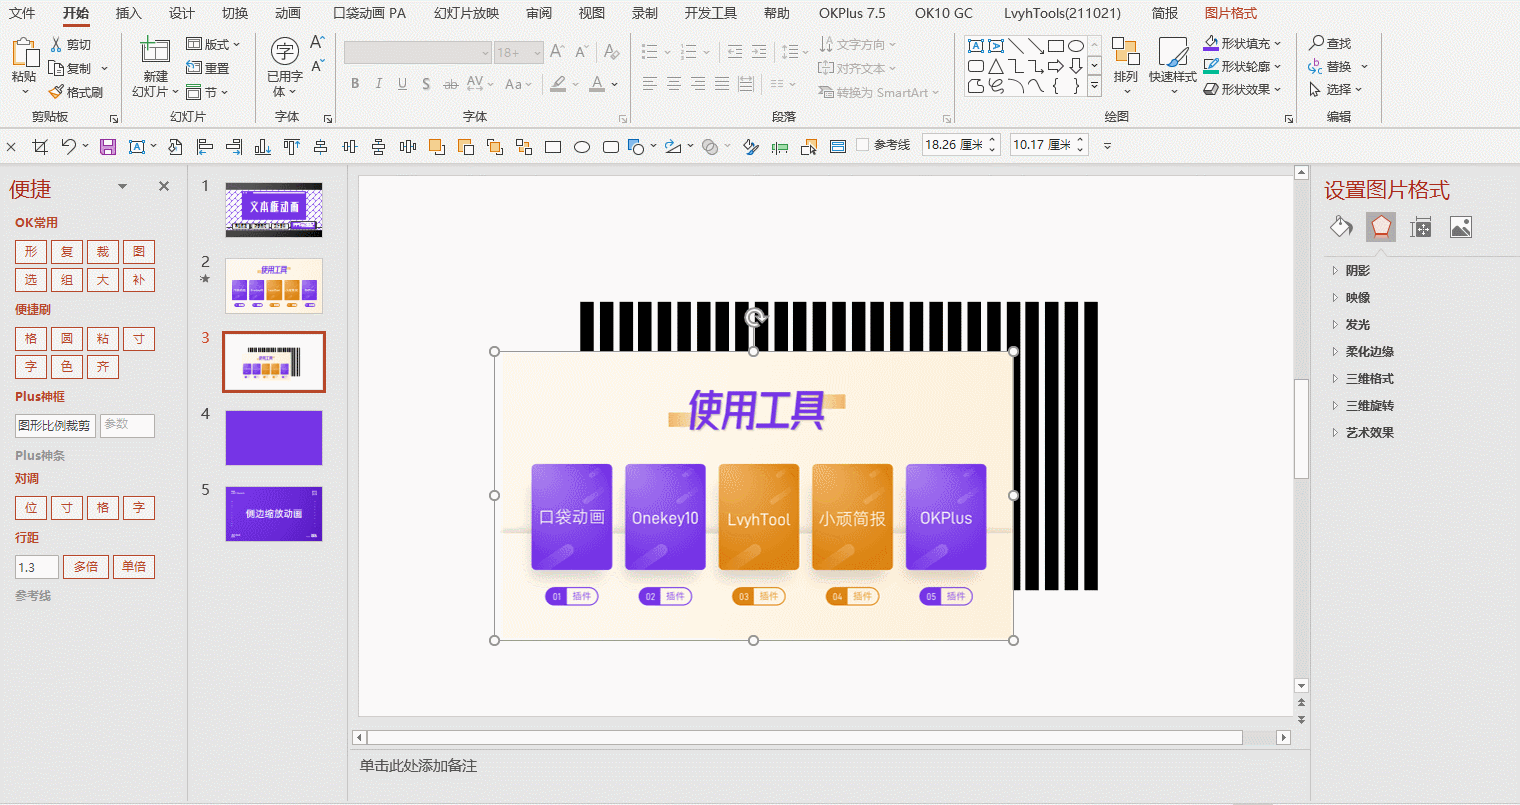
Task: Click bring forward icon in quick toolbar
Action: pyautogui.click(x=437, y=147)
